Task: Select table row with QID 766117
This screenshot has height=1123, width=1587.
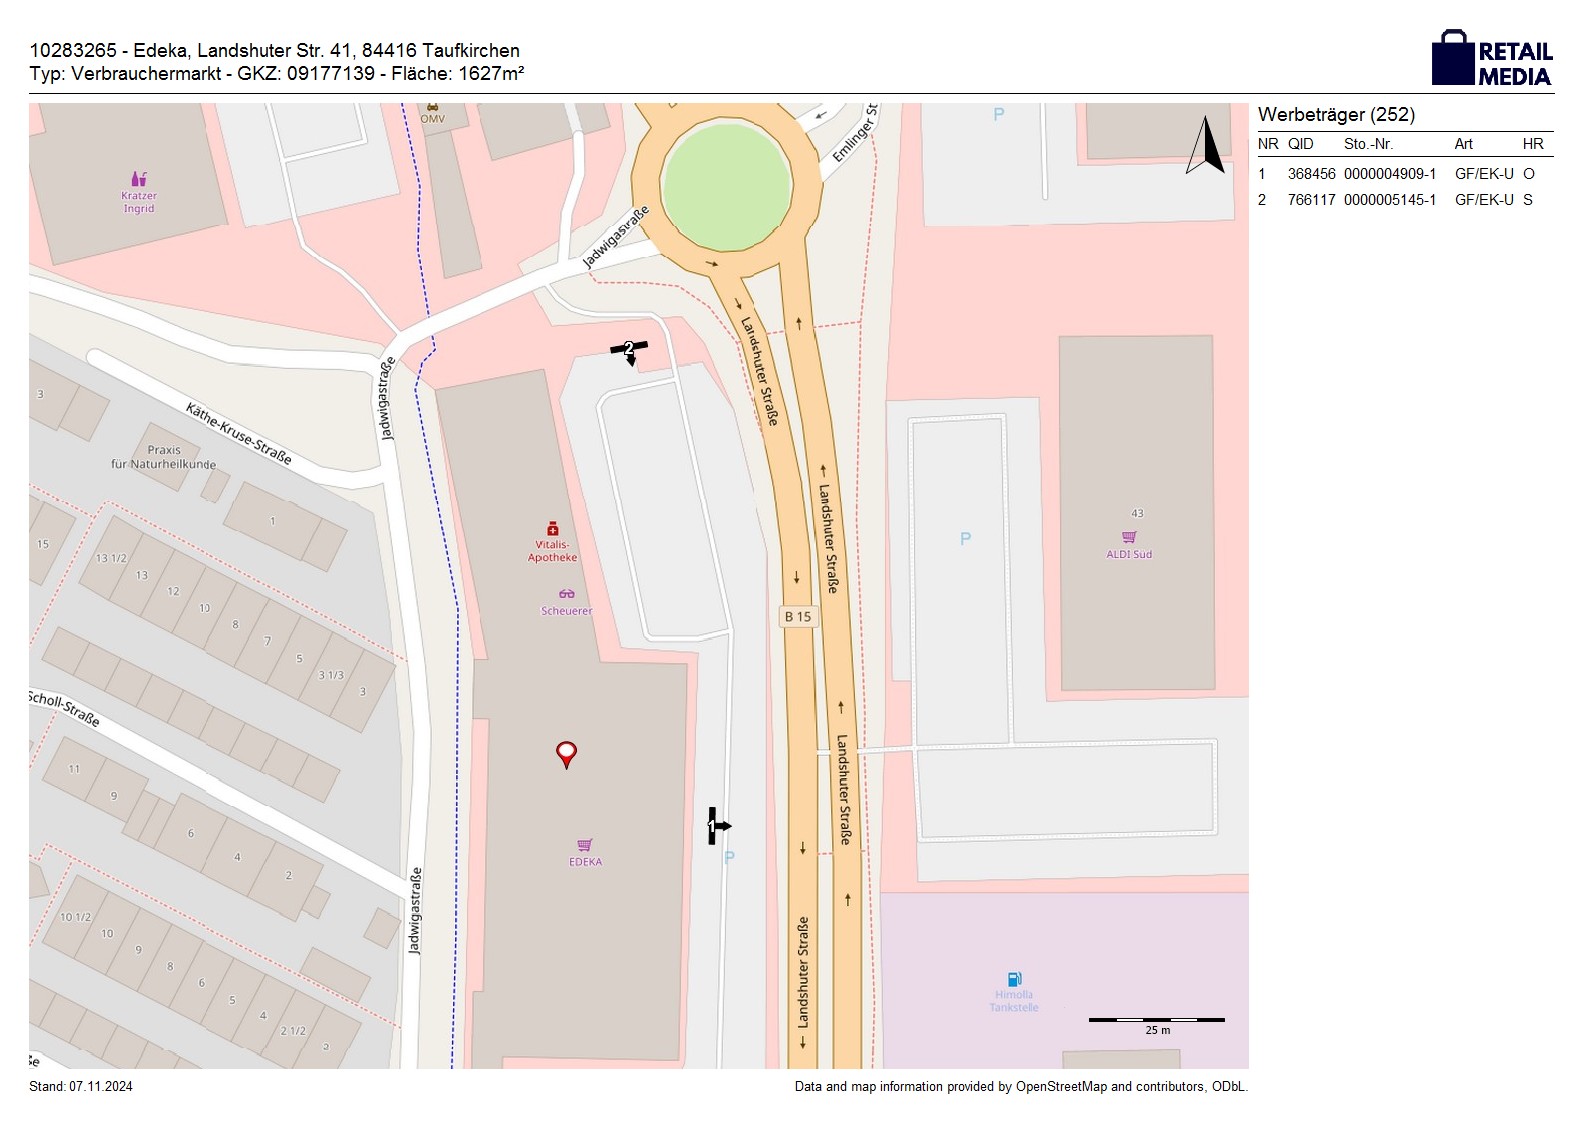Action: (x=1404, y=200)
